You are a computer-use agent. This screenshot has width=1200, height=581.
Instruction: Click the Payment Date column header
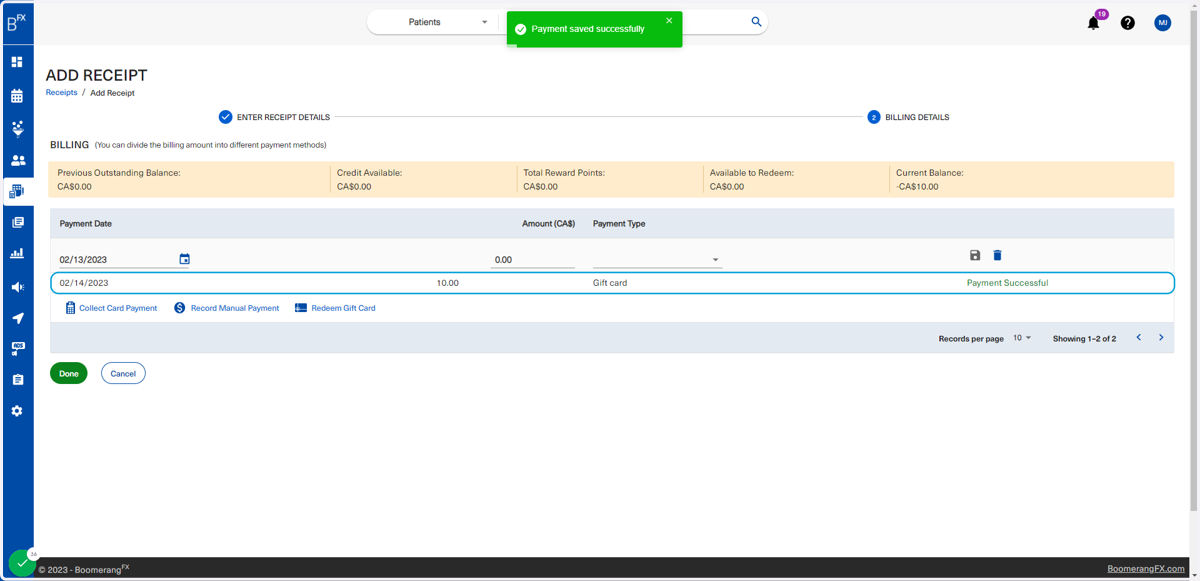(x=86, y=224)
